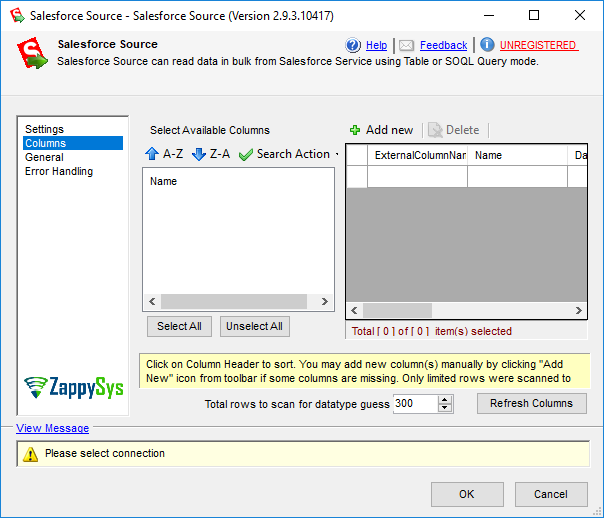Click the Cancel button

pyautogui.click(x=551, y=494)
